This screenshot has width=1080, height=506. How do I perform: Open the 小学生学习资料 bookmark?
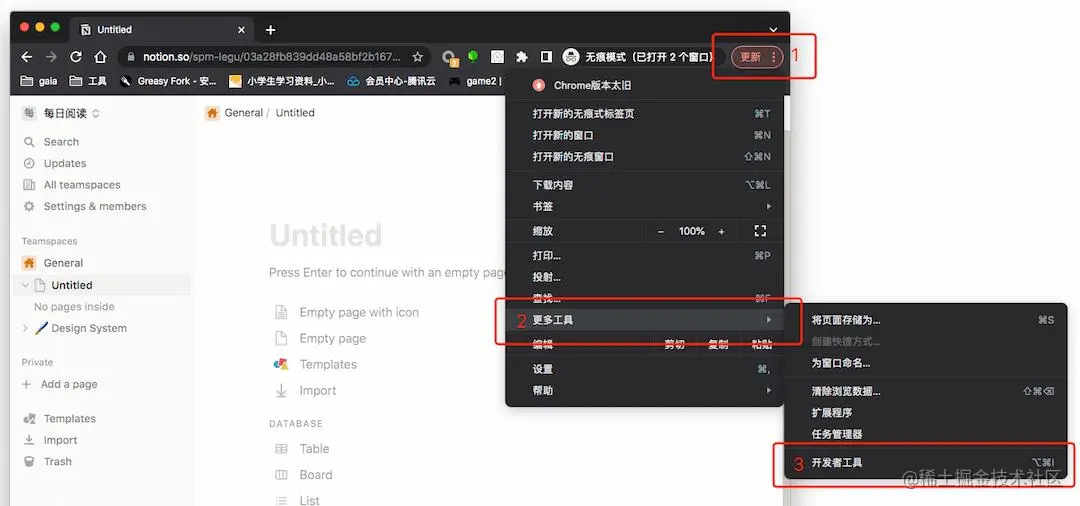point(282,81)
